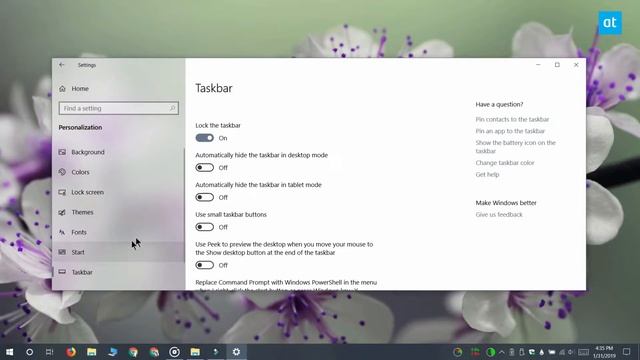Toggle Use small taskbar buttons
Screen dimensions: 640x360
pyautogui.click(x=204, y=227)
